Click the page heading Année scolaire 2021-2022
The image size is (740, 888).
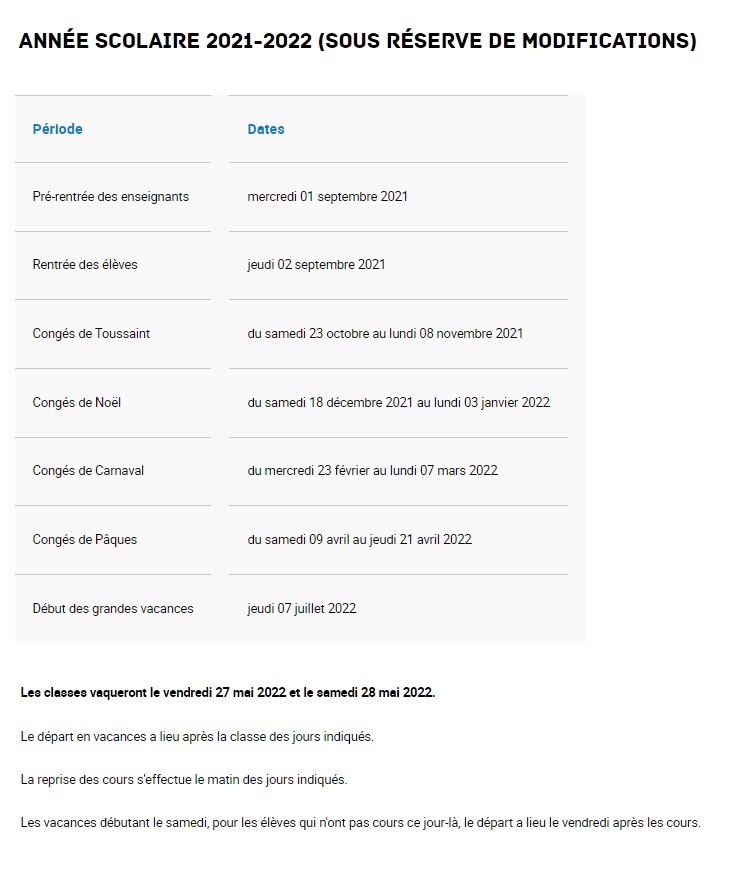[357, 41]
